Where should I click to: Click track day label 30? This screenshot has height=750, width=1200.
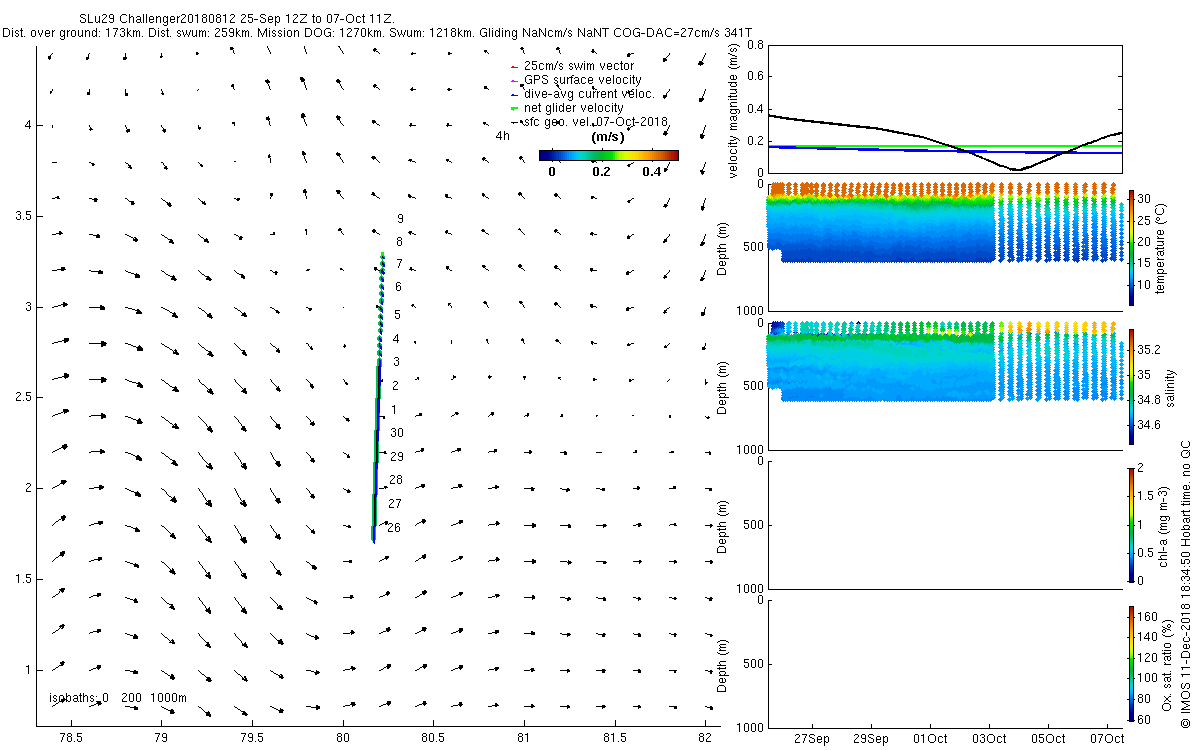pyautogui.click(x=397, y=433)
